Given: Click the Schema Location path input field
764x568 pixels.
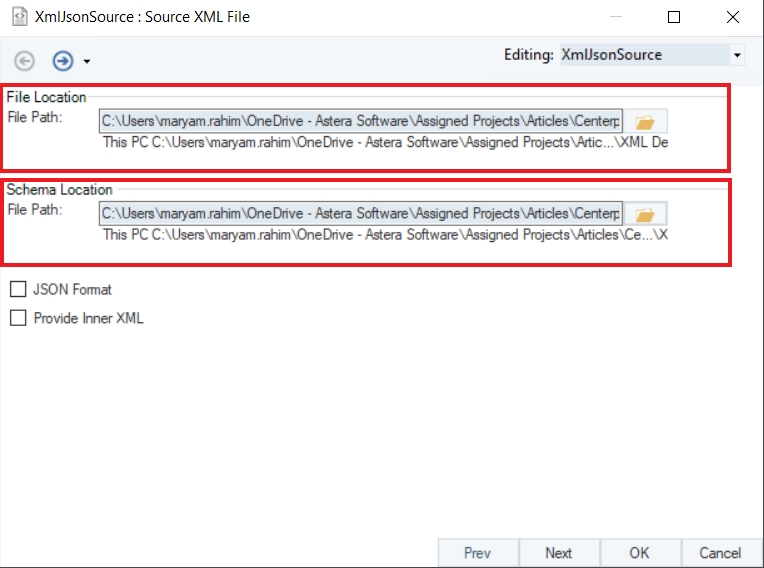Looking at the screenshot, I should 361,213.
